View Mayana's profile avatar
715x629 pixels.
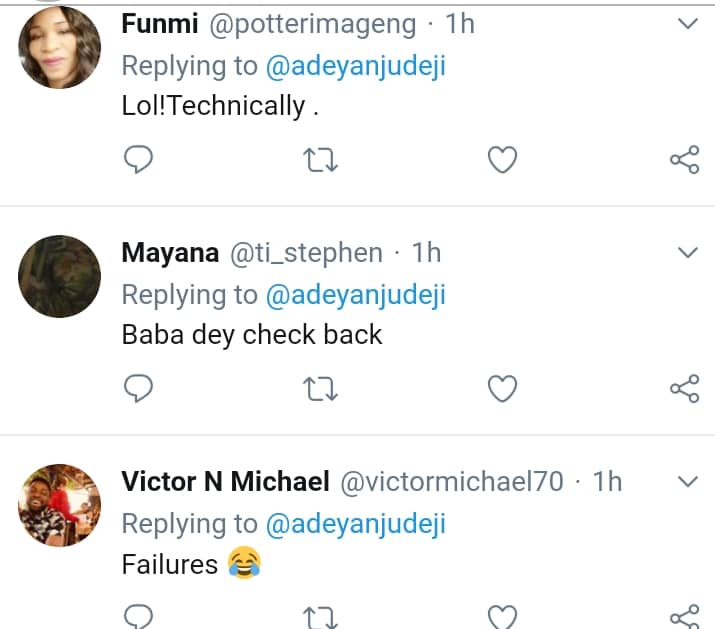[x=60, y=276]
